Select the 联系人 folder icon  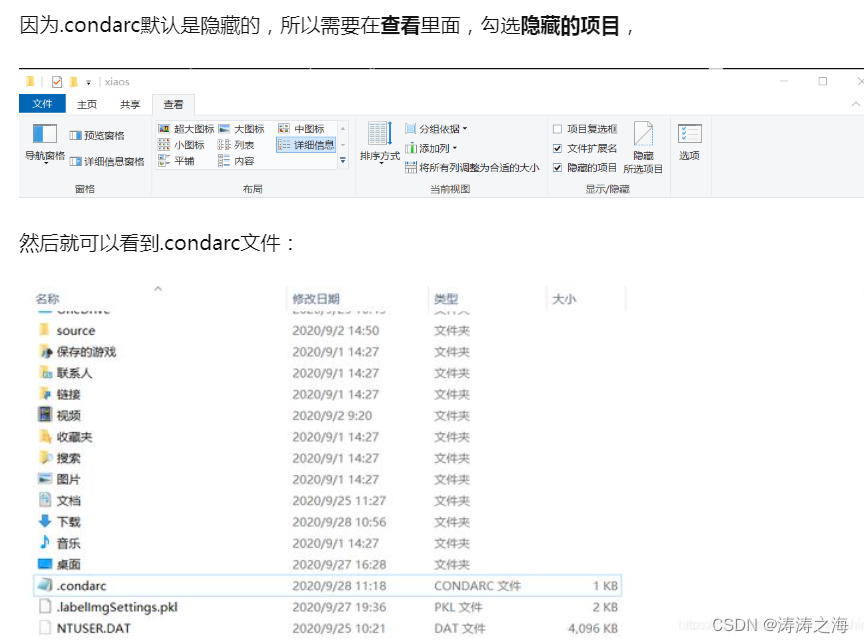tap(45, 372)
